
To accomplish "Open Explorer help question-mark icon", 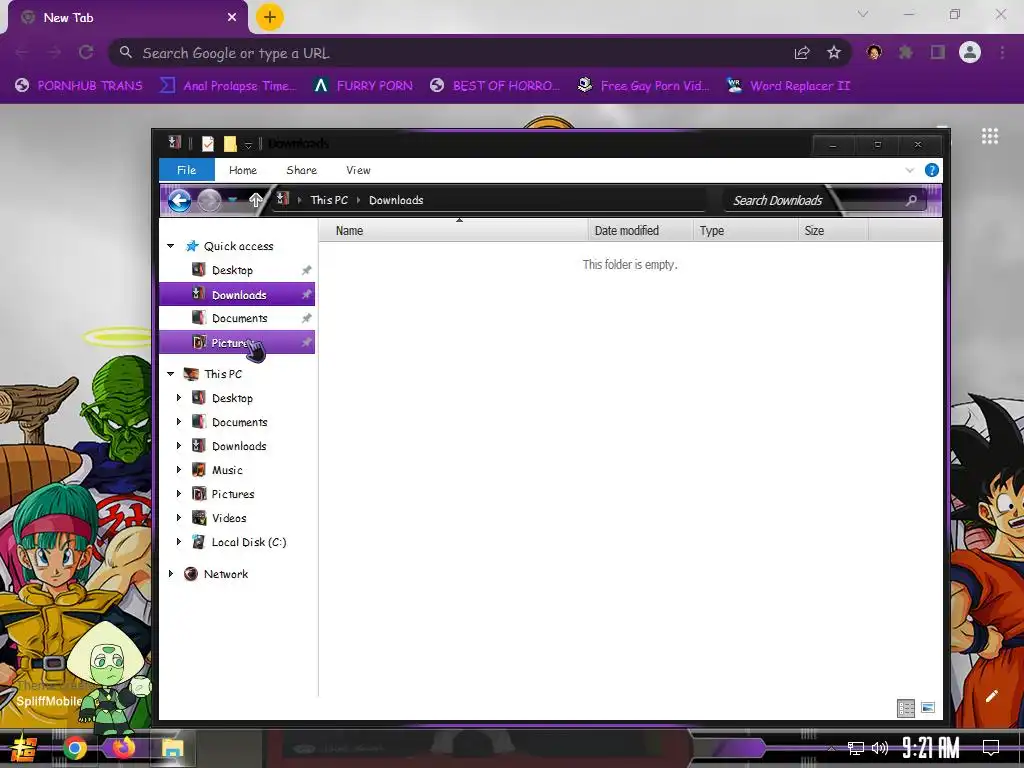I will click(931, 170).
